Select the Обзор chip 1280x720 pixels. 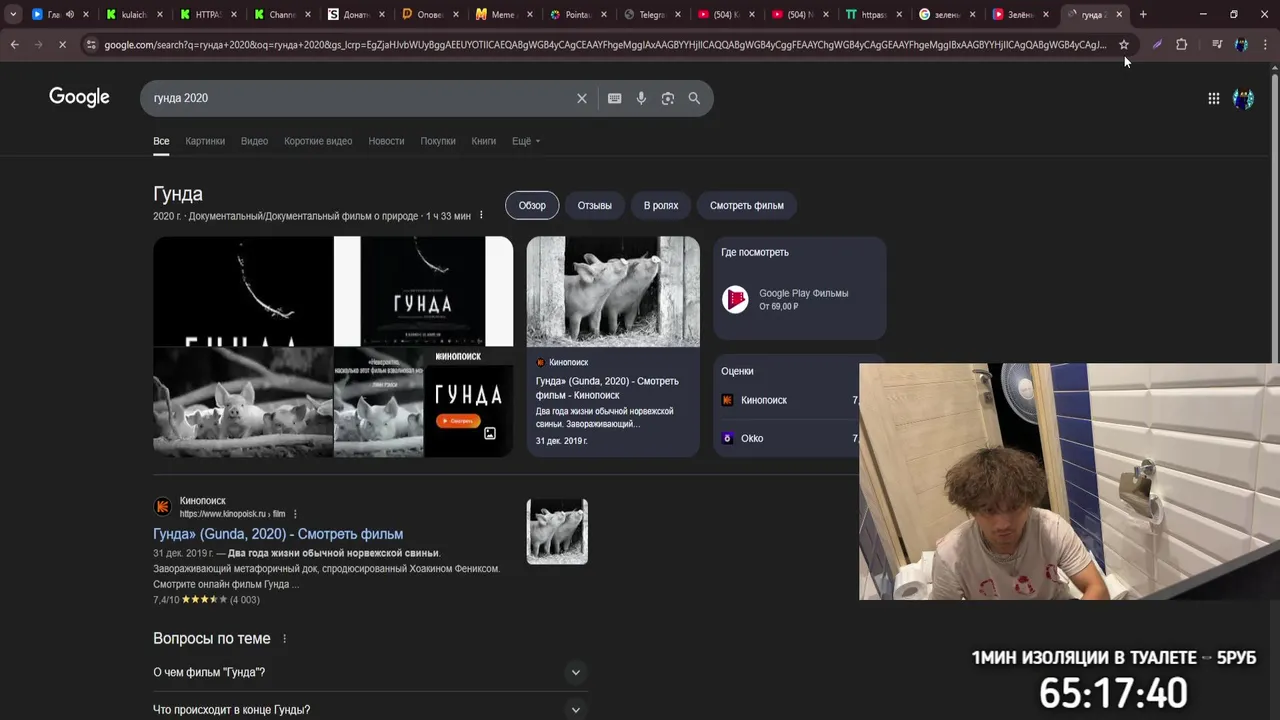coord(532,205)
